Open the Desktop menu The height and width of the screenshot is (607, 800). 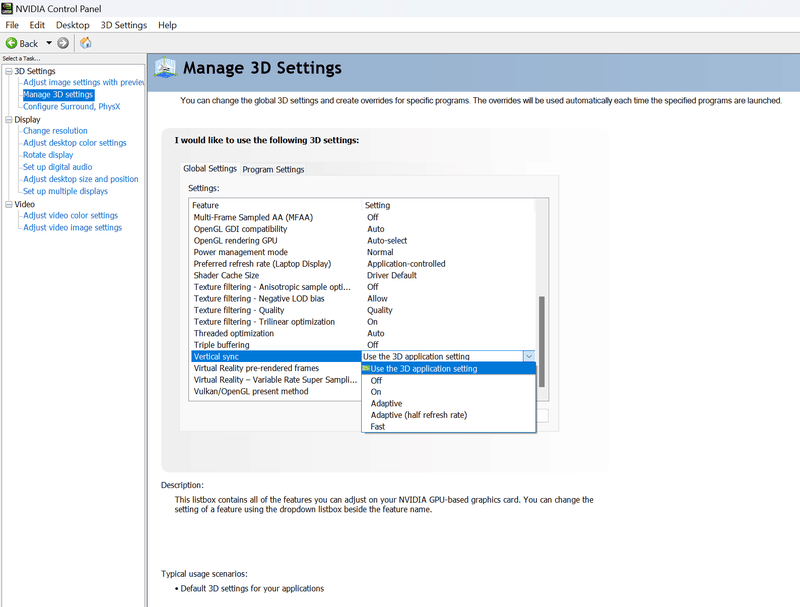(72, 25)
